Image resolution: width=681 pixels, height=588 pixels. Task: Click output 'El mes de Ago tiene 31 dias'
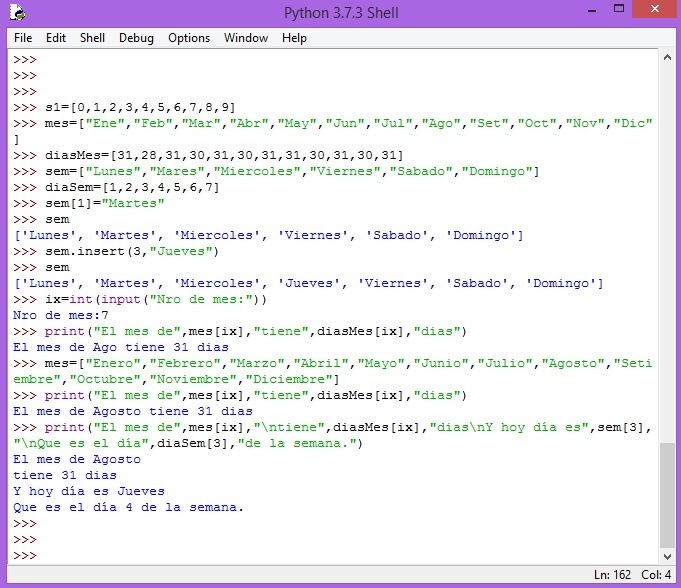pyautogui.click(x=121, y=347)
